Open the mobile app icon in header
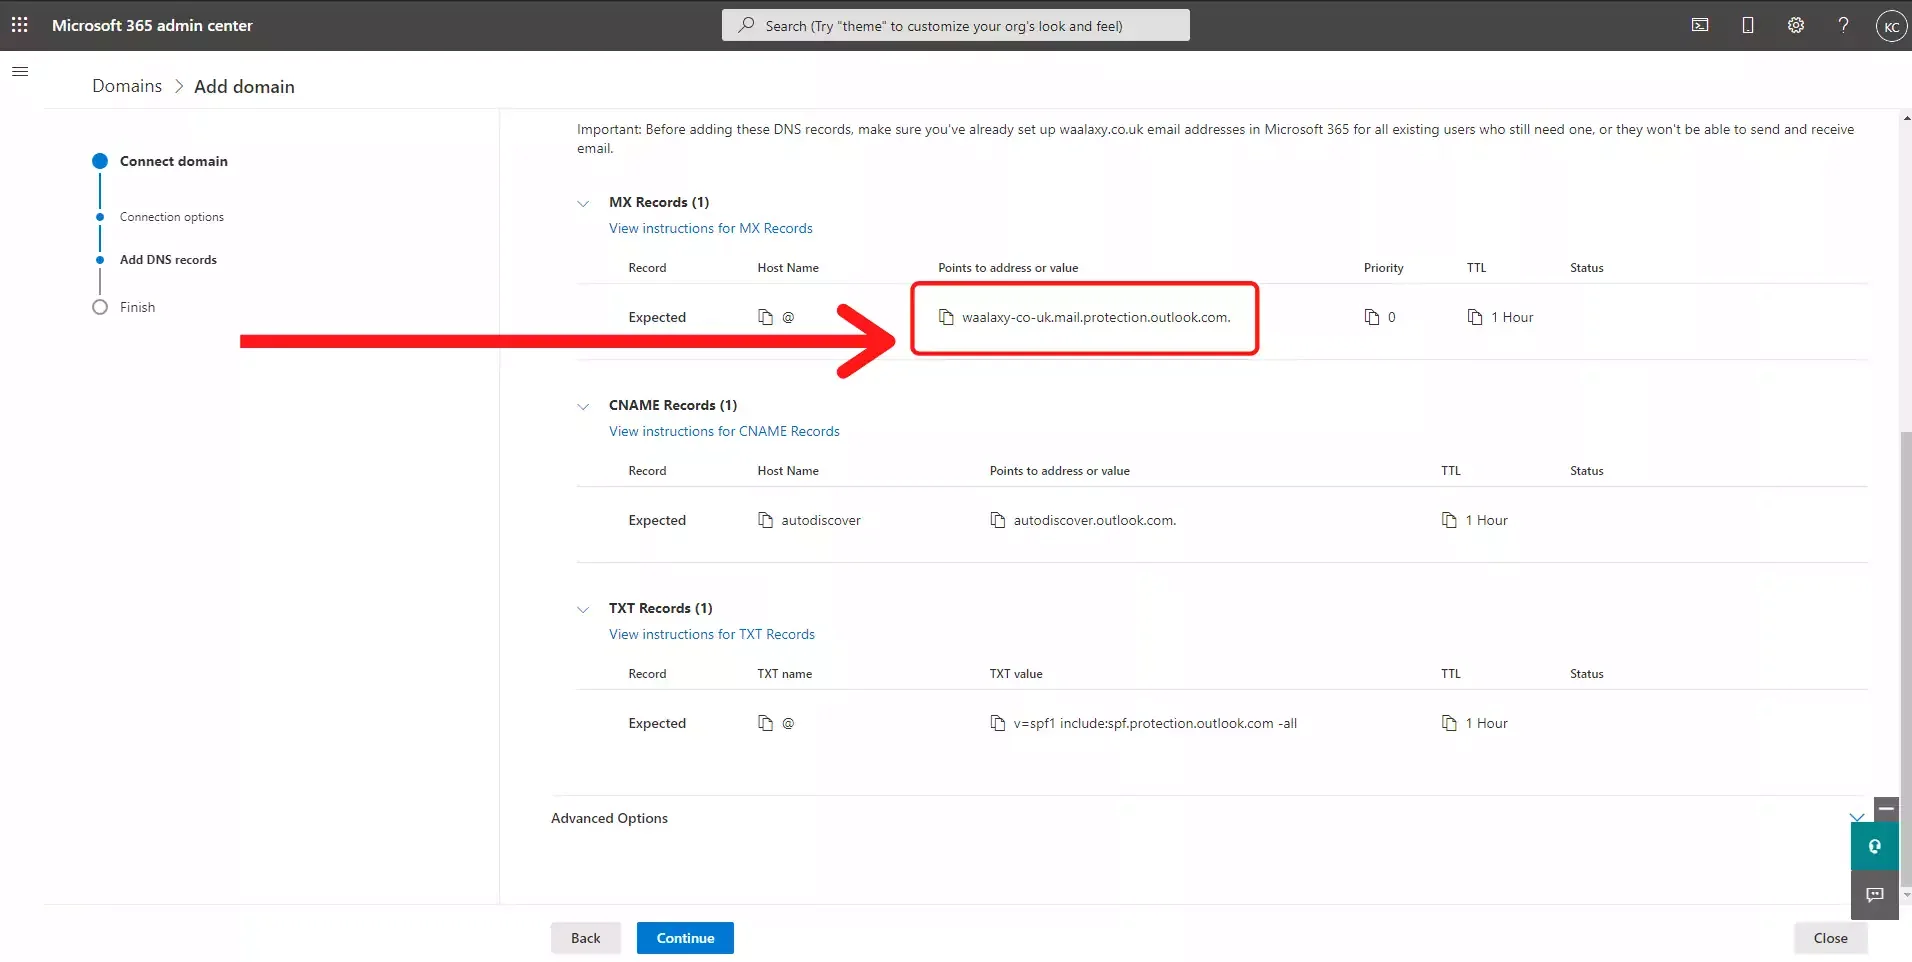 (x=1748, y=25)
